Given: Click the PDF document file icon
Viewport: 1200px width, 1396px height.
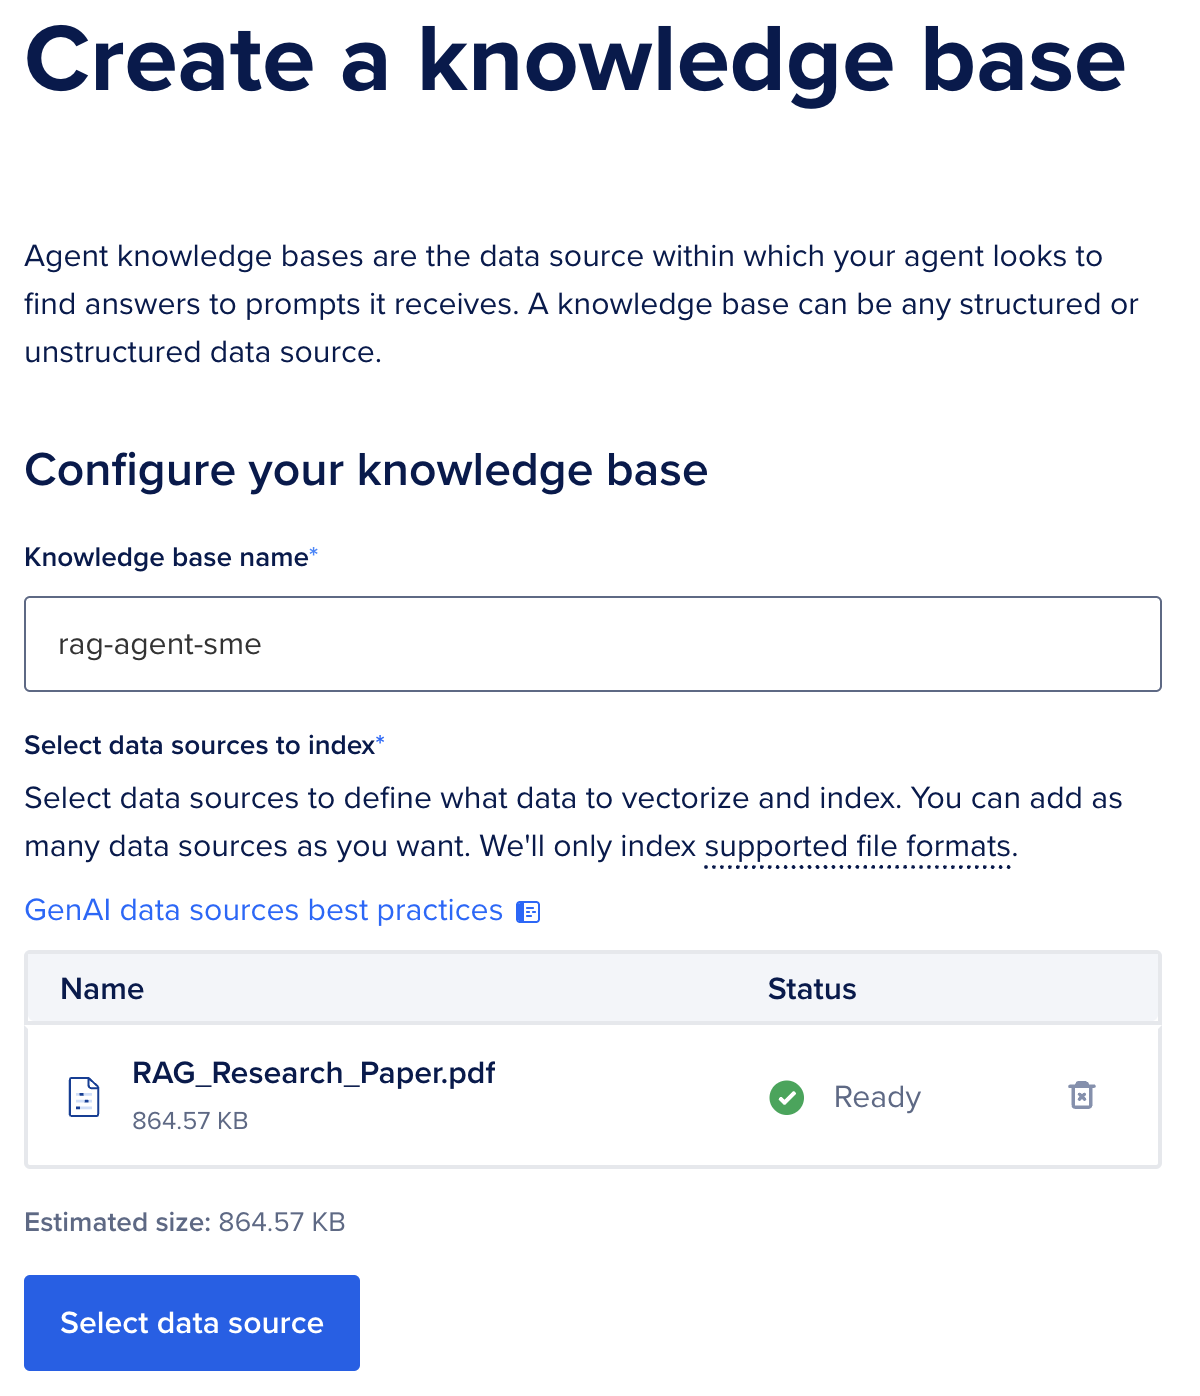Looking at the screenshot, I should pyautogui.click(x=84, y=1097).
